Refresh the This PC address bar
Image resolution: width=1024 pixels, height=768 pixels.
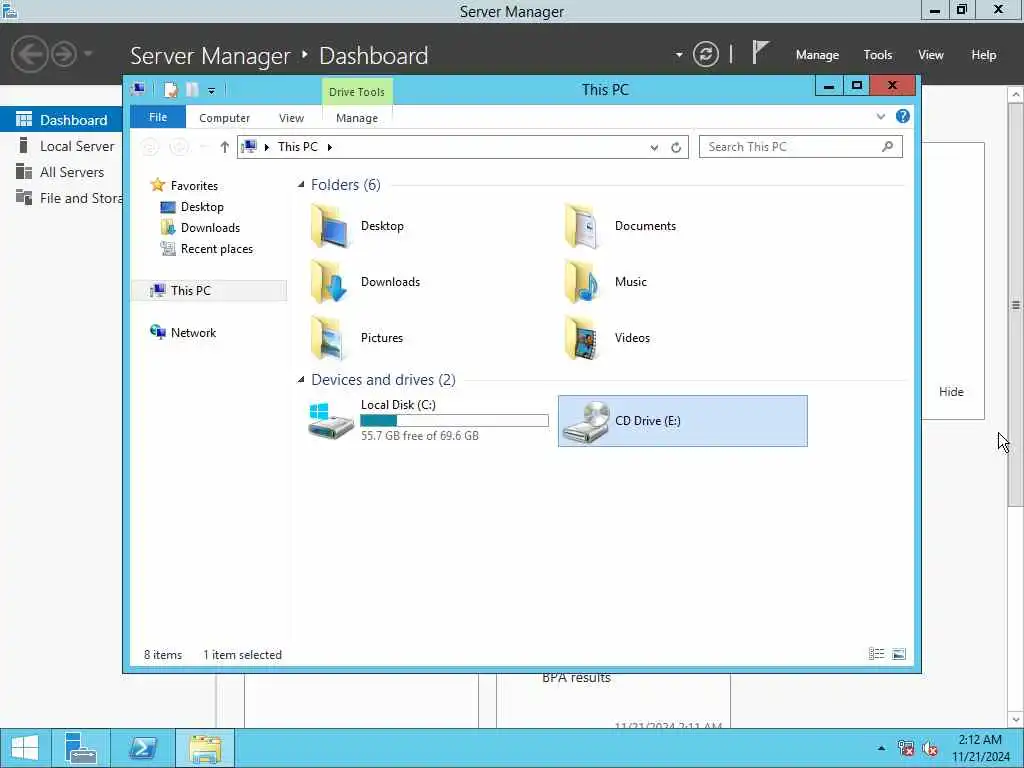pos(676,148)
